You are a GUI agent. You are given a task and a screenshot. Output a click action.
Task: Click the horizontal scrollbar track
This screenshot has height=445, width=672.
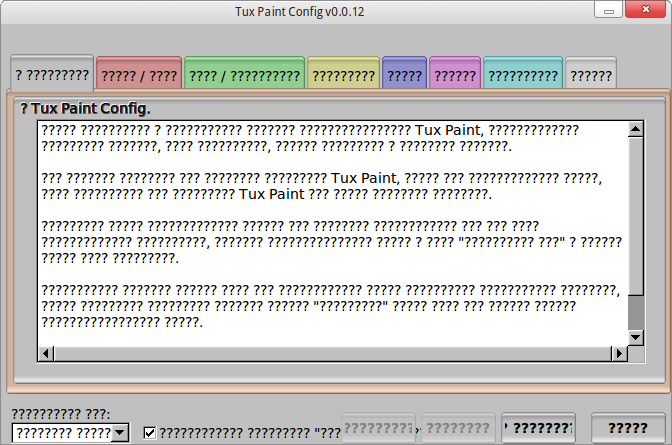click(333, 354)
